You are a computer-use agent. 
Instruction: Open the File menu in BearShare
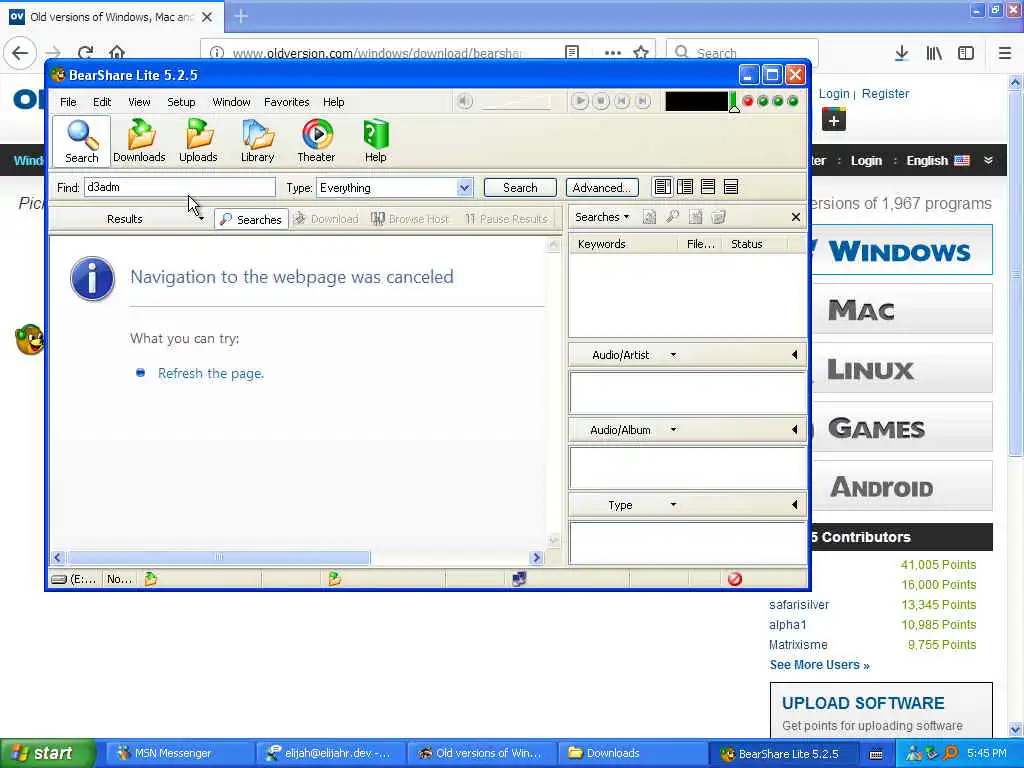click(x=68, y=102)
